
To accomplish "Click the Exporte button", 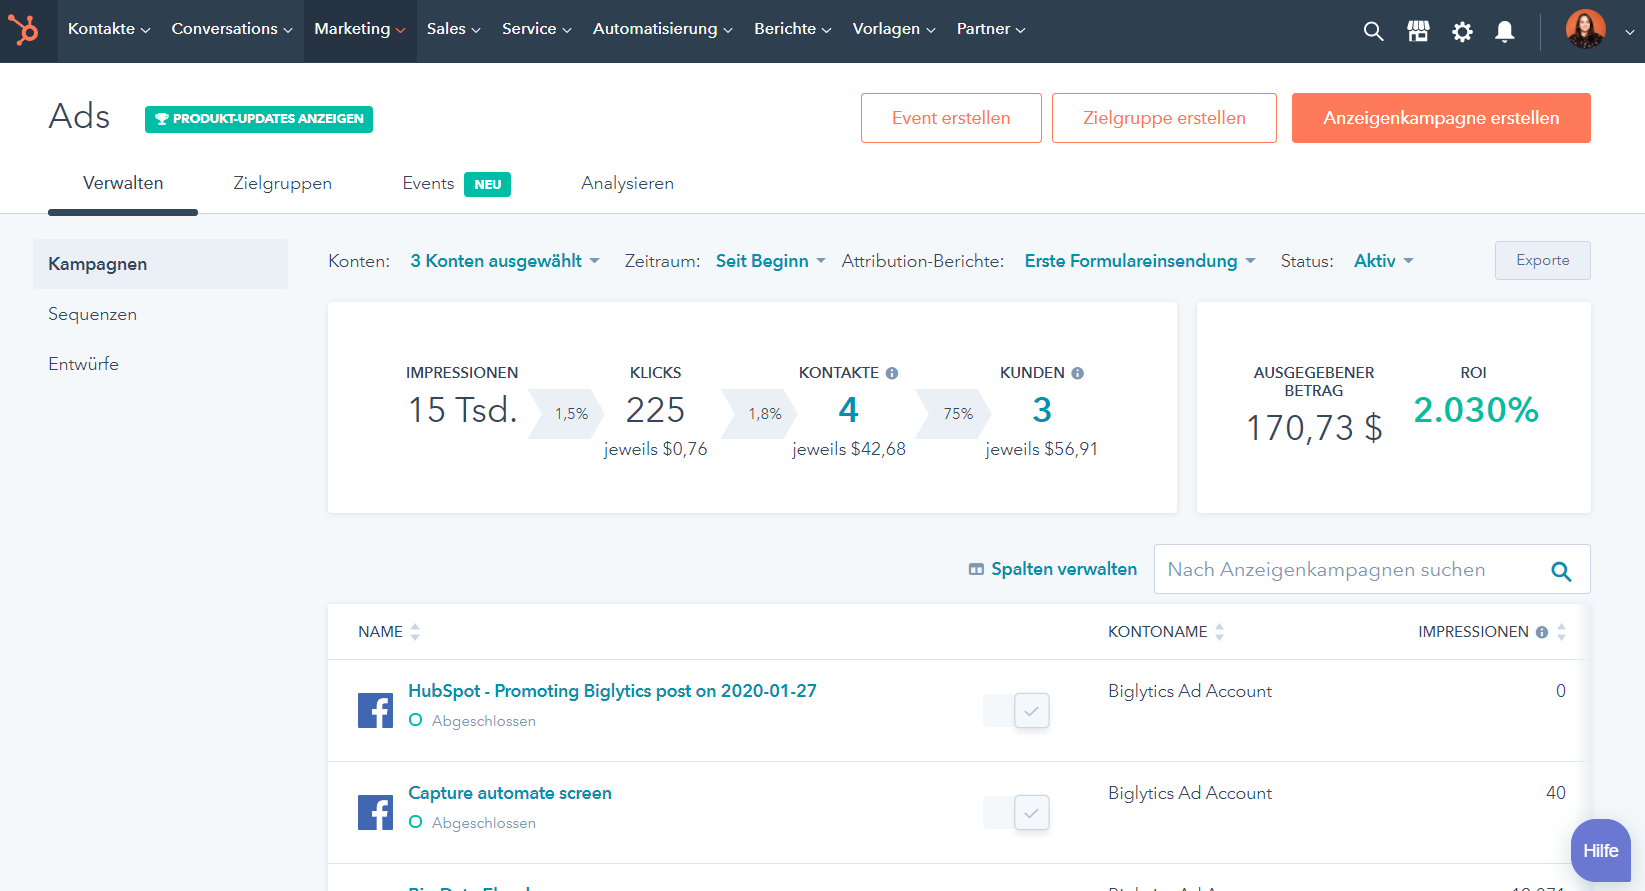I will pos(1542,260).
